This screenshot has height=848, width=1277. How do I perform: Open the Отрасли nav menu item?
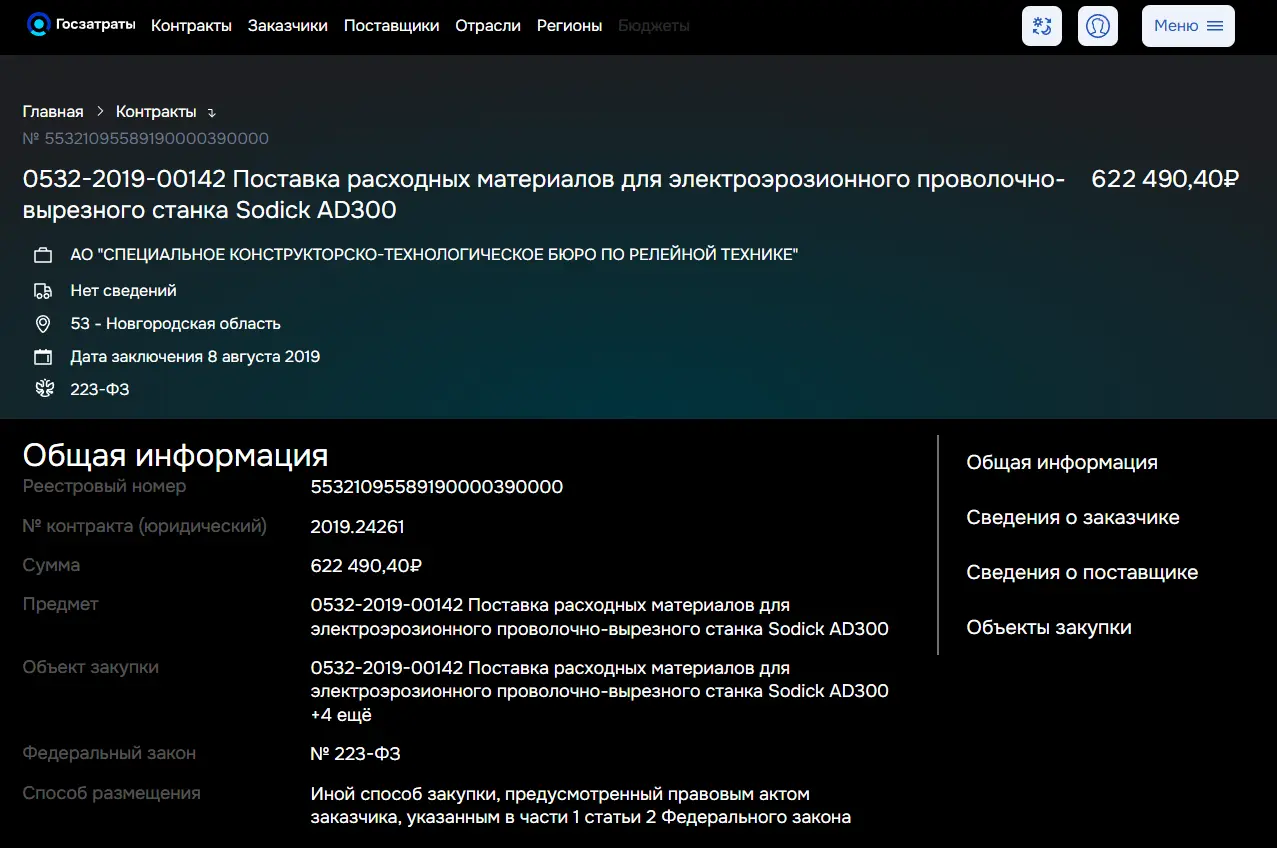(488, 26)
